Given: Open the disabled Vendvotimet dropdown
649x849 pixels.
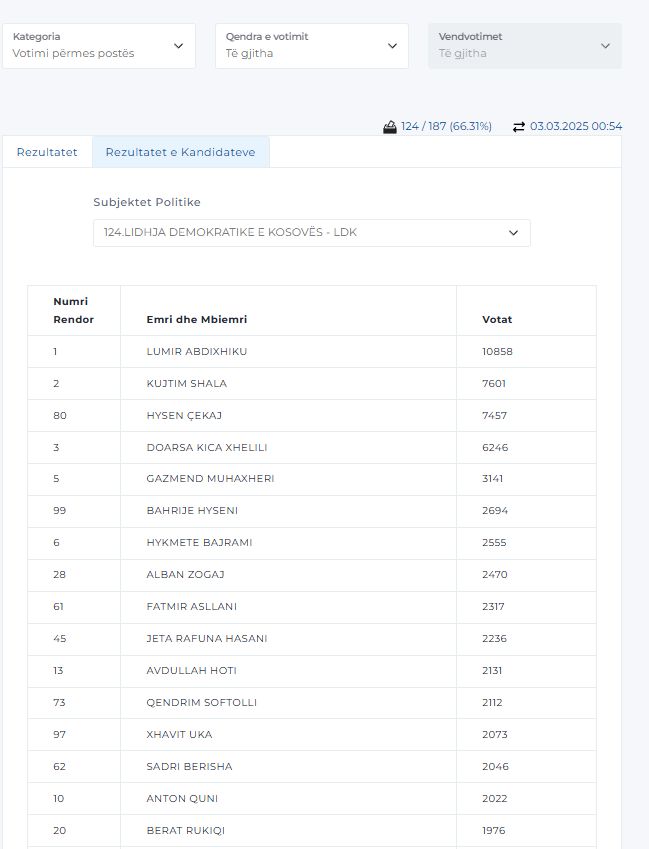Looking at the screenshot, I should 524,45.
